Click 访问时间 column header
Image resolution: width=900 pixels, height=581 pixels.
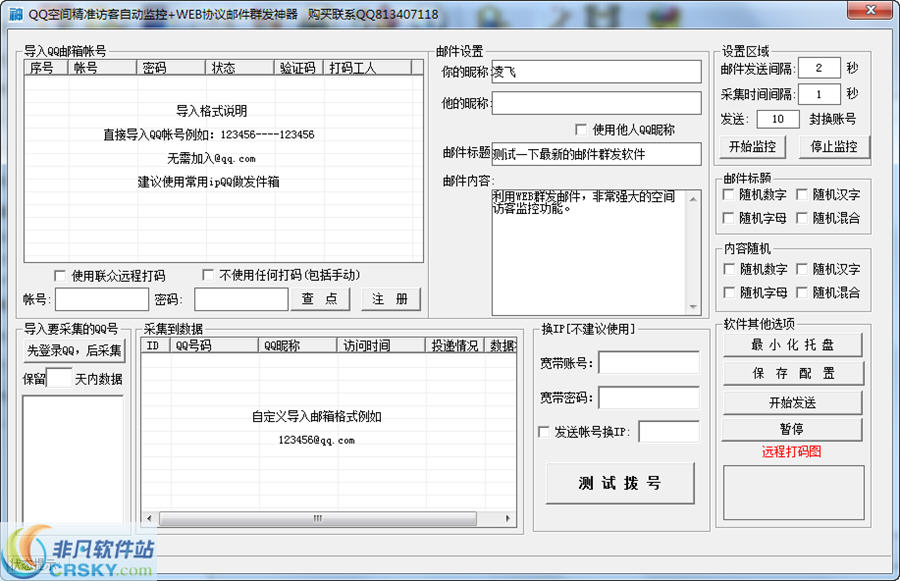382,345
